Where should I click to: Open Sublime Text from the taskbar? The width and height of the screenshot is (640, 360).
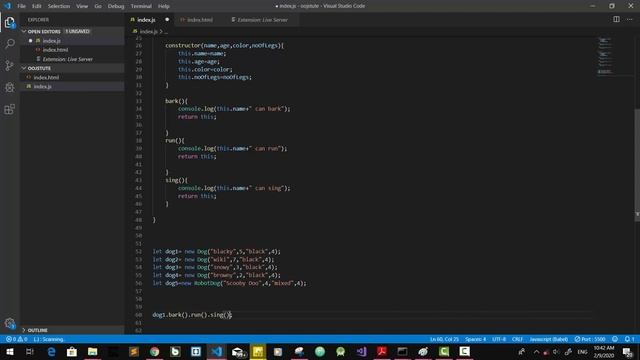pyautogui.click(x=134, y=351)
